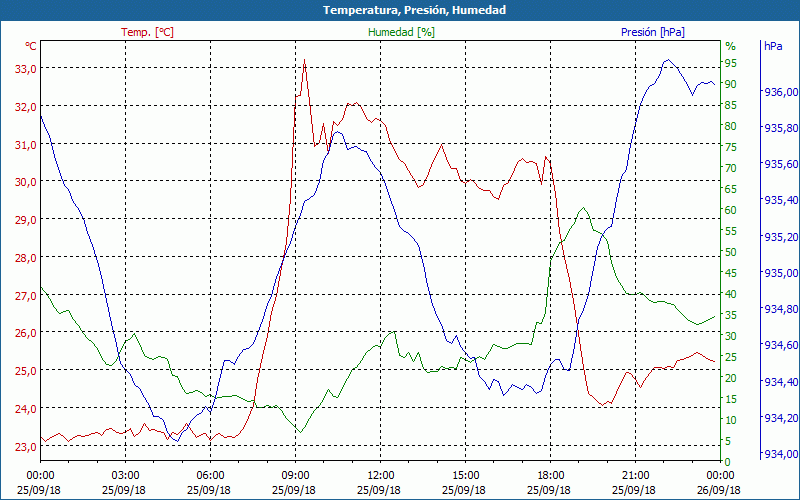Click the 936,00 pressure axis value
The width and height of the screenshot is (800, 500).
click(779, 92)
